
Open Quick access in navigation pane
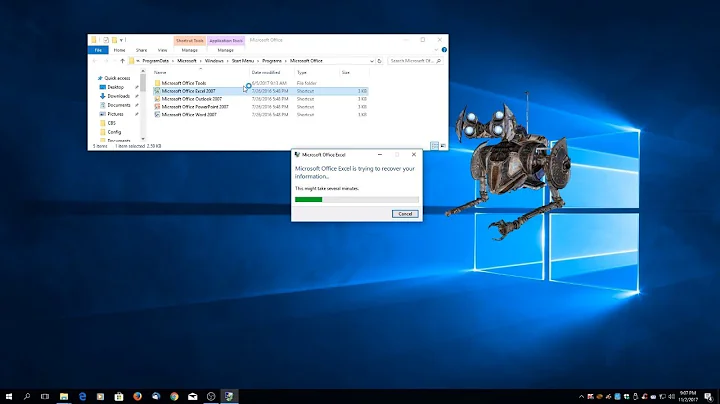tap(117, 78)
